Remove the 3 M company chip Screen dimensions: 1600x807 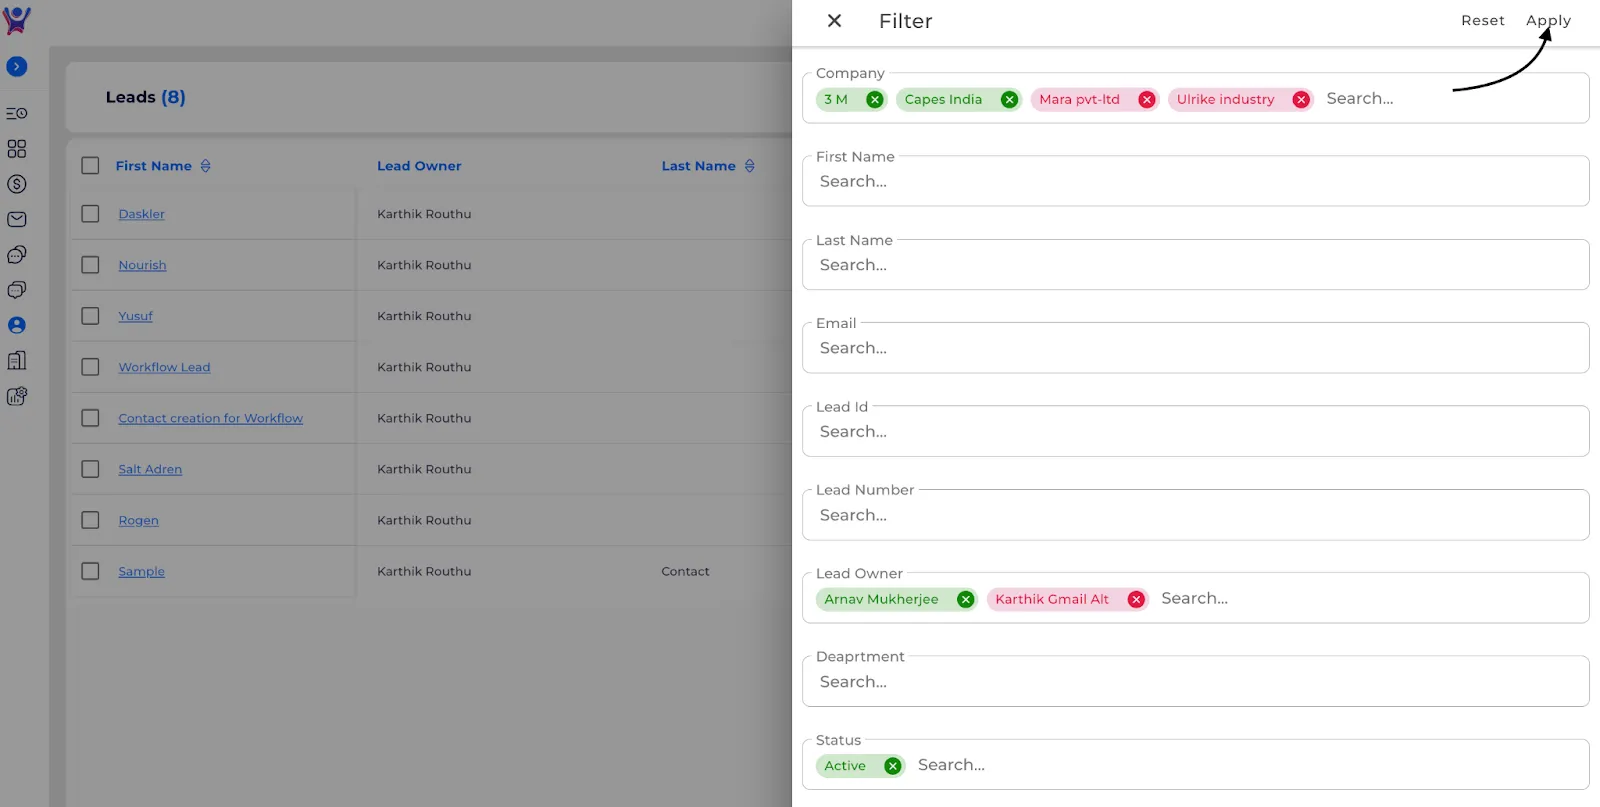click(x=875, y=99)
